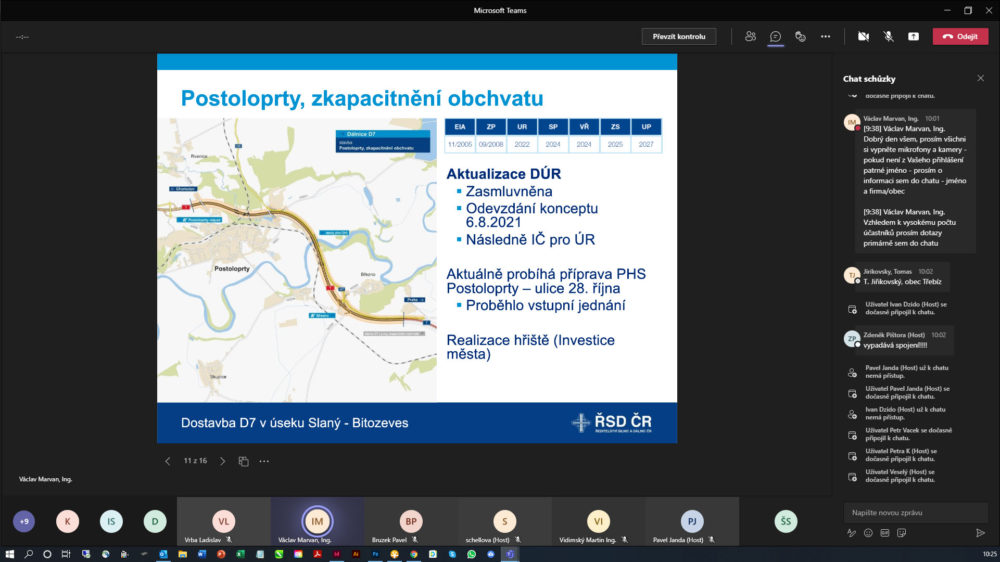Open the reactions icon in the meeting toolbar

pos(800,36)
